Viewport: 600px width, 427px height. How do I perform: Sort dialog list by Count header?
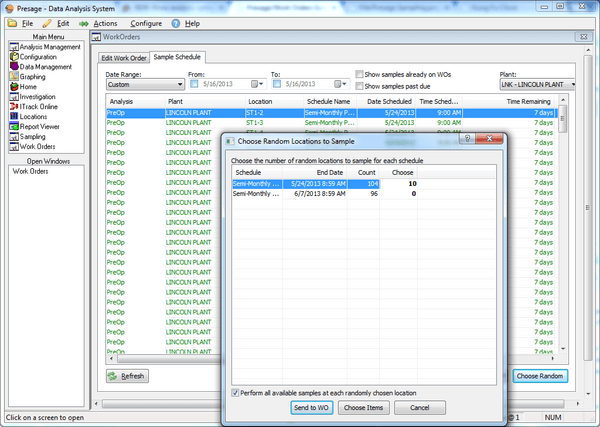tap(364, 173)
